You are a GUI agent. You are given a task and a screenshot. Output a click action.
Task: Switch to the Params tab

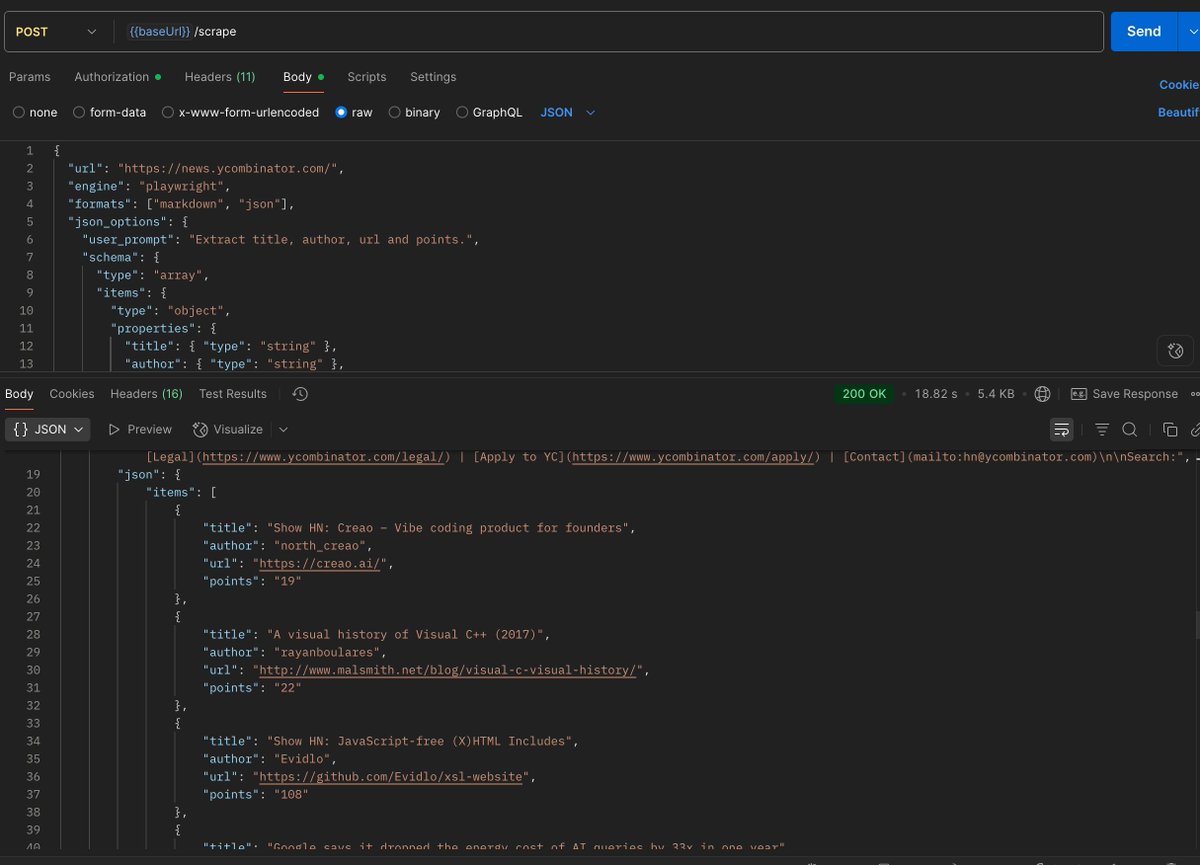30,77
